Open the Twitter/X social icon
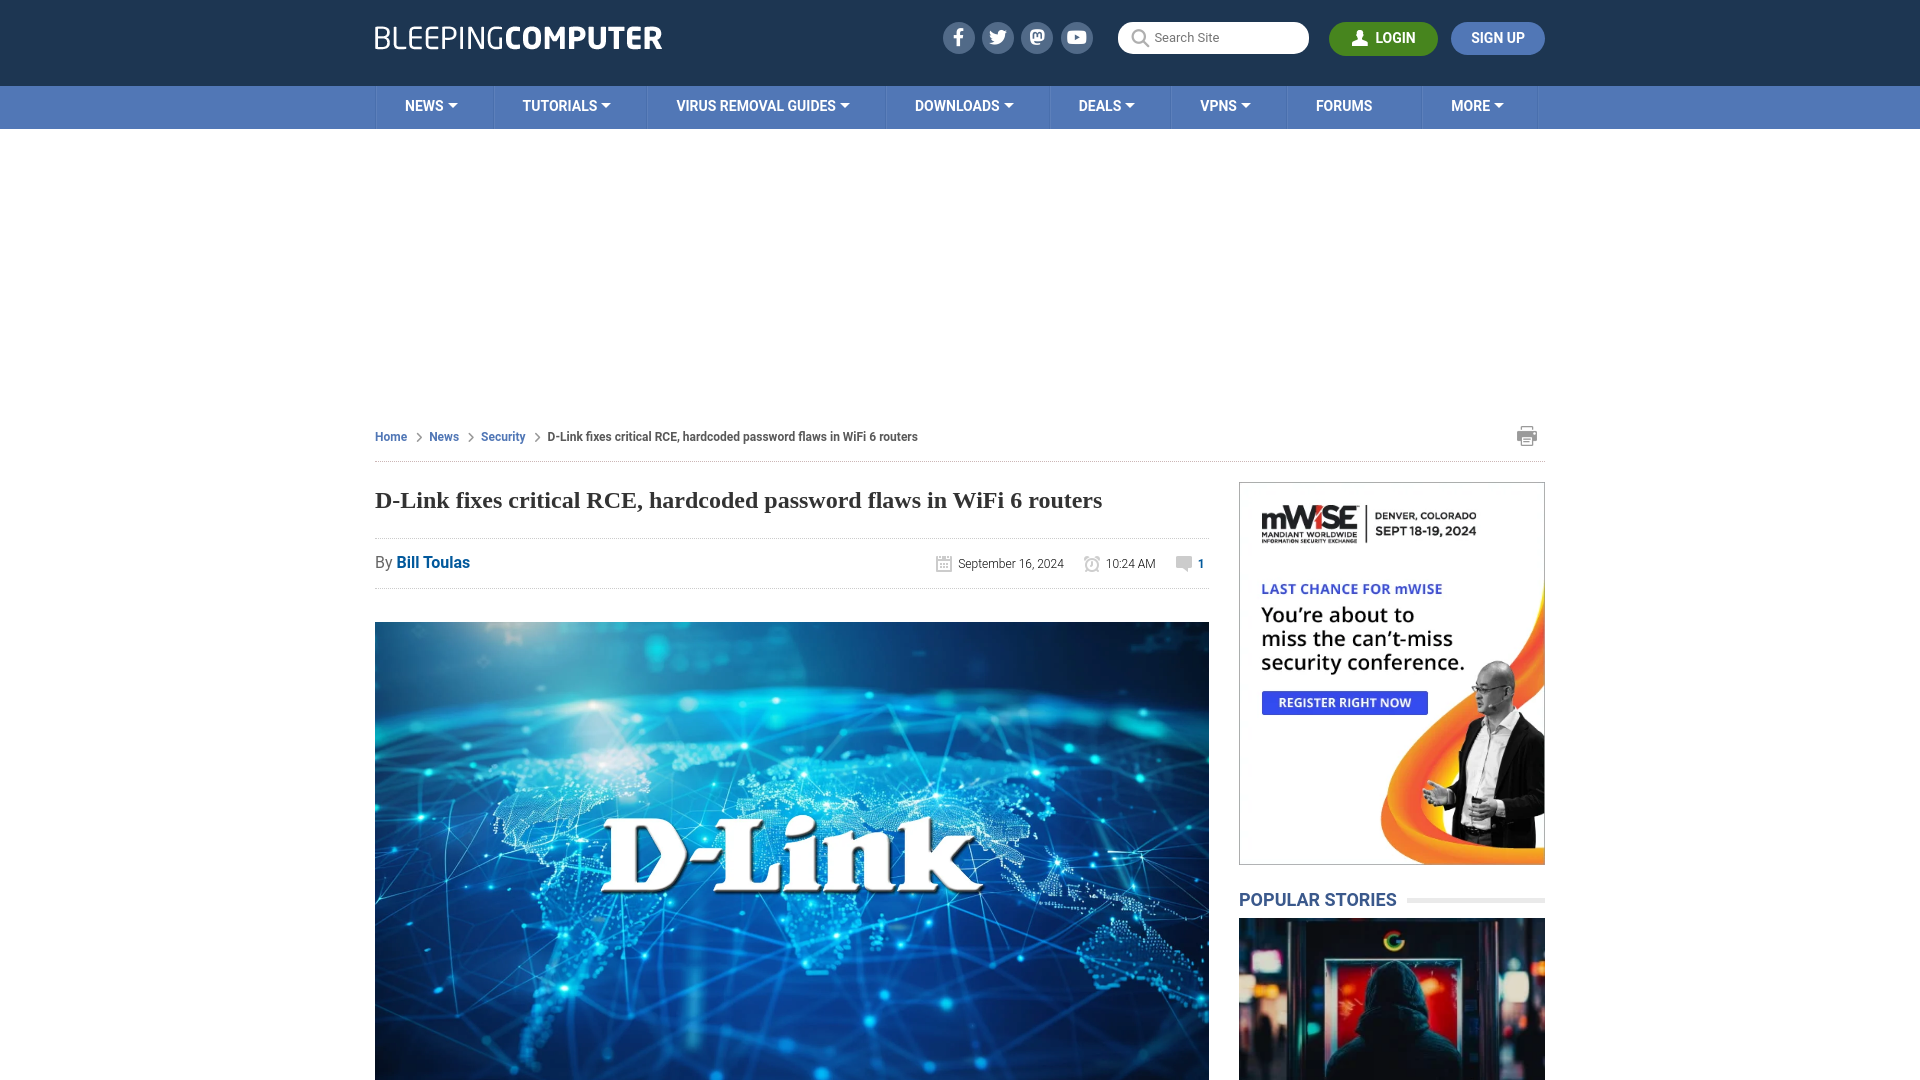 point(997,37)
